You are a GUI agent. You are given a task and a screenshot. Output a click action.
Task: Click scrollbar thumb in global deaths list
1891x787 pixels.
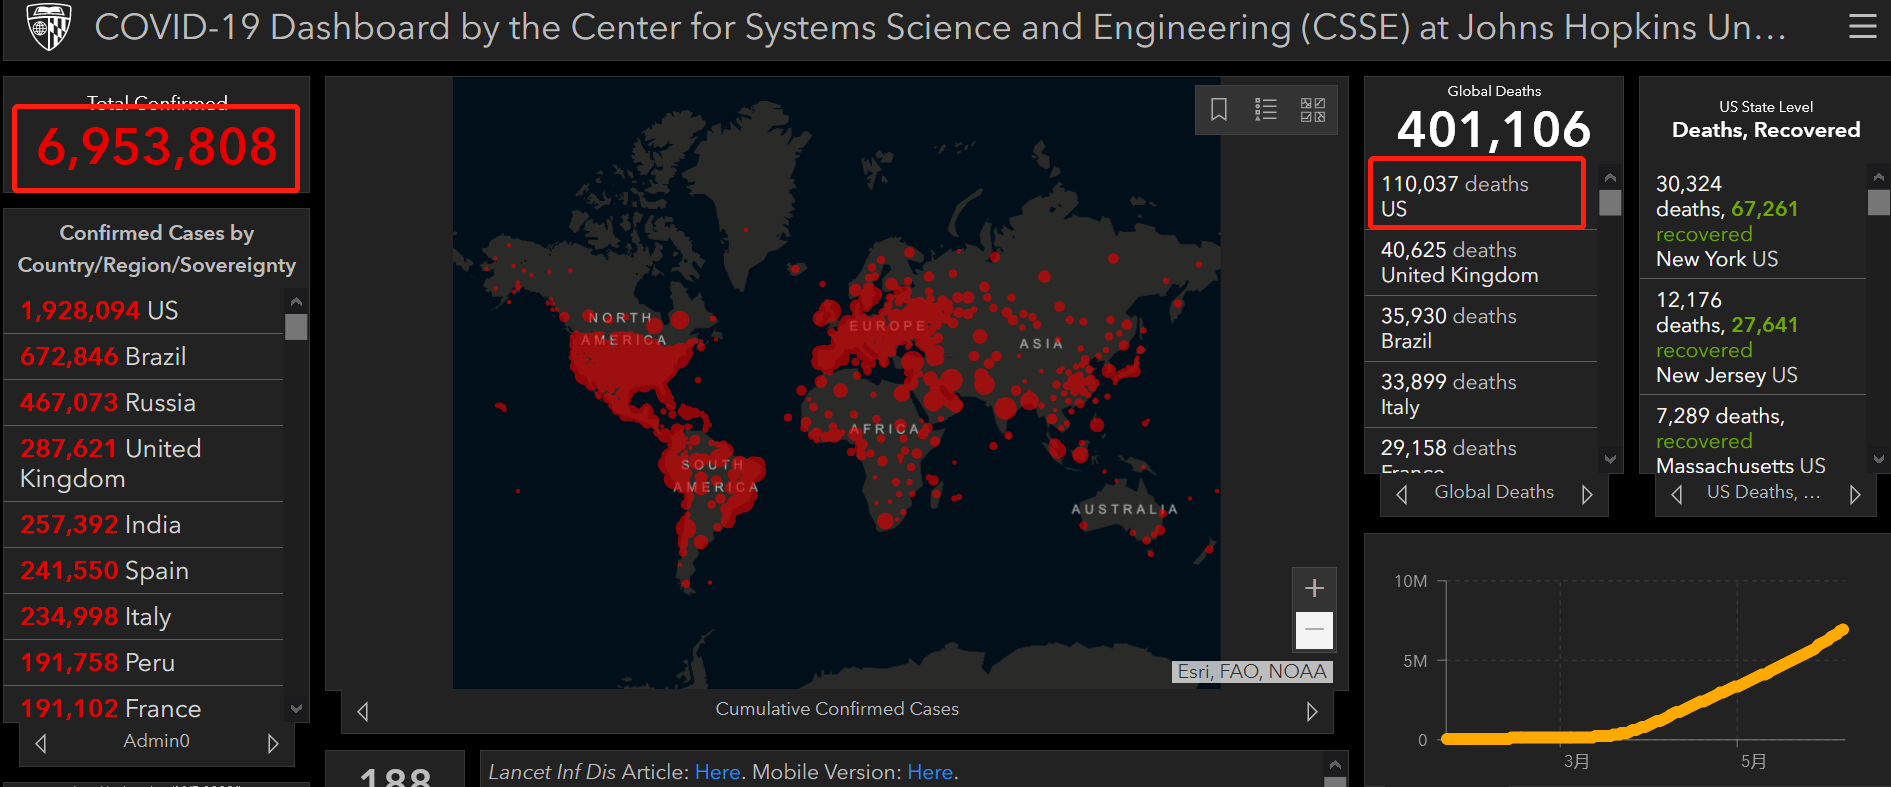1610,203
